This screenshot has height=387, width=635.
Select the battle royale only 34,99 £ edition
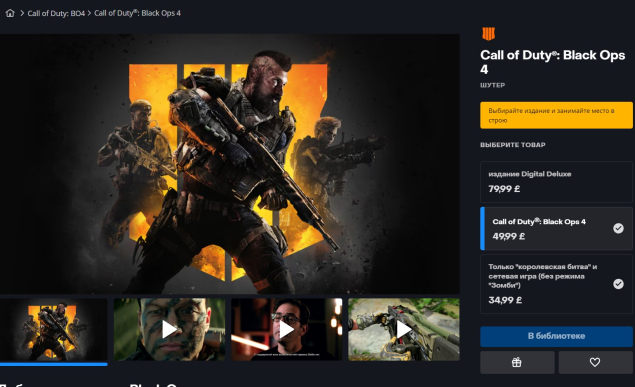(x=556, y=284)
